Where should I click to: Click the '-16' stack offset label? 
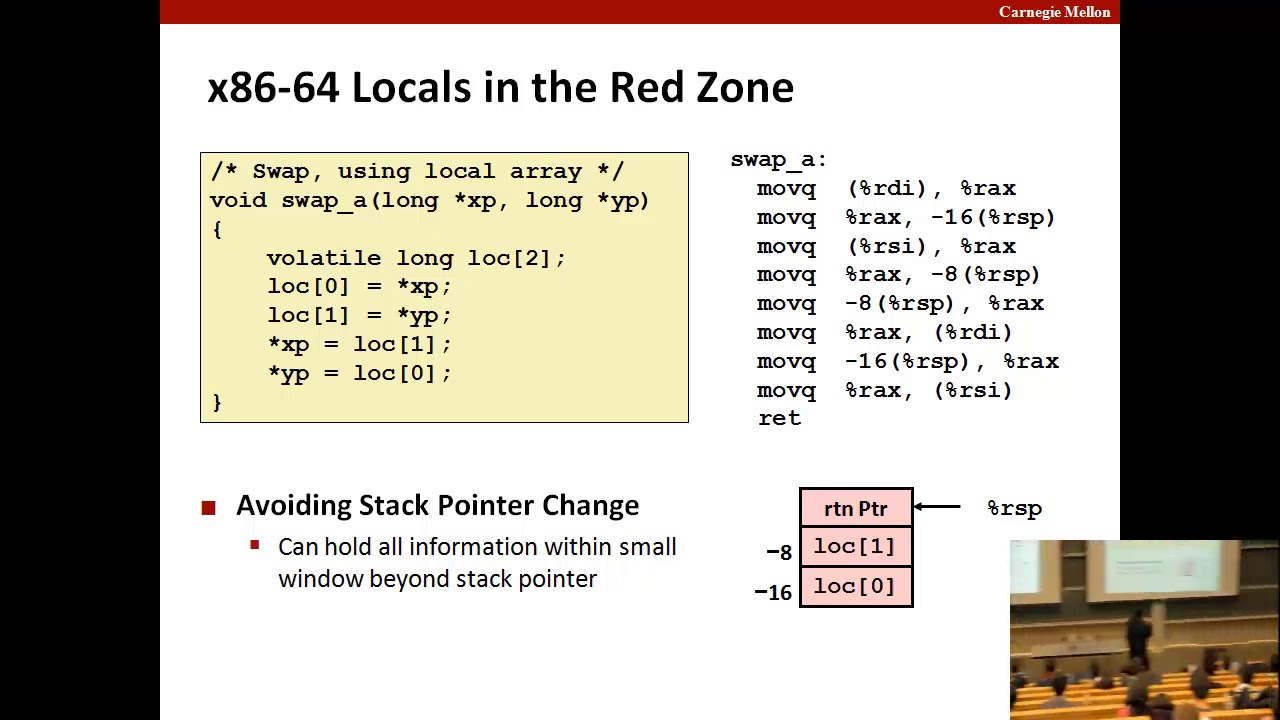coord(773,593)
